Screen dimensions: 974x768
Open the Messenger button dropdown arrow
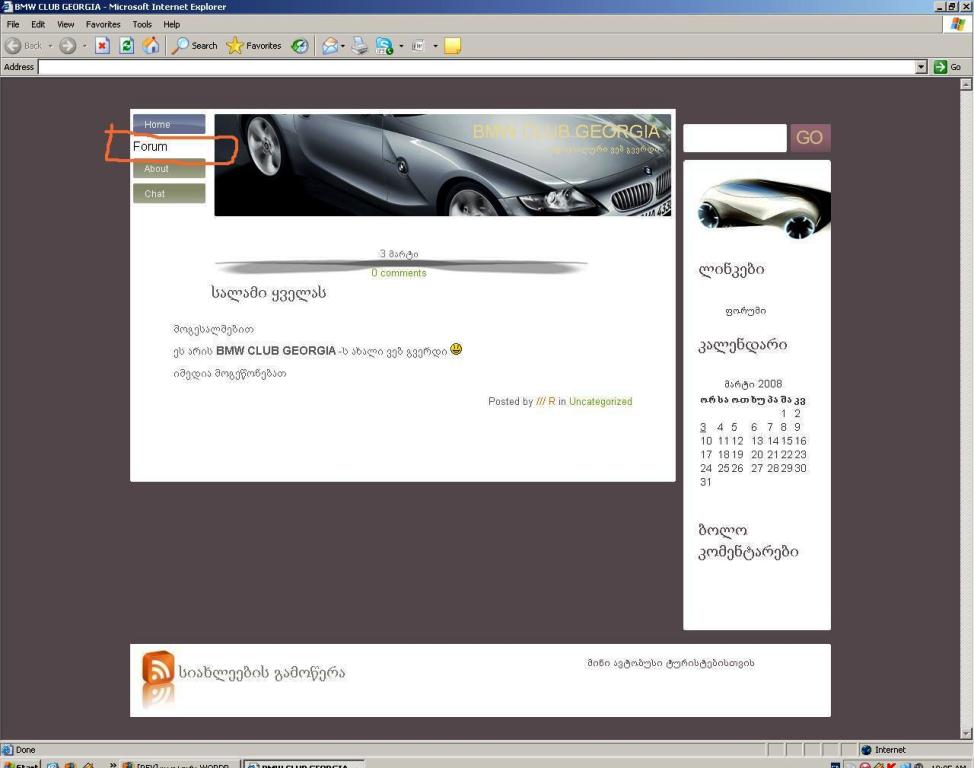(401, 45)
